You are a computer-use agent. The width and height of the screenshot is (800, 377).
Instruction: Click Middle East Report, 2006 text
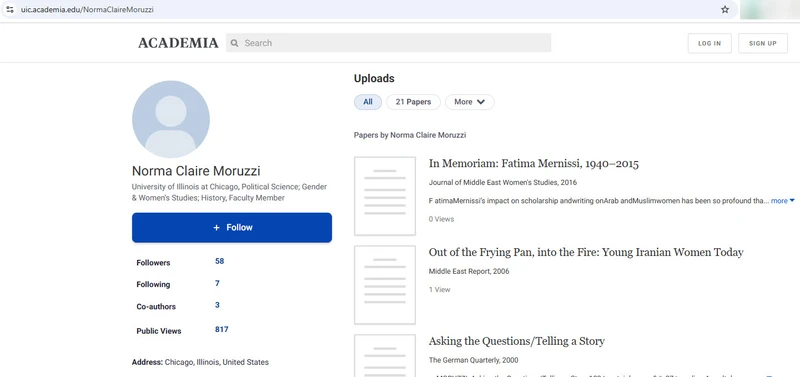point(469,271)
